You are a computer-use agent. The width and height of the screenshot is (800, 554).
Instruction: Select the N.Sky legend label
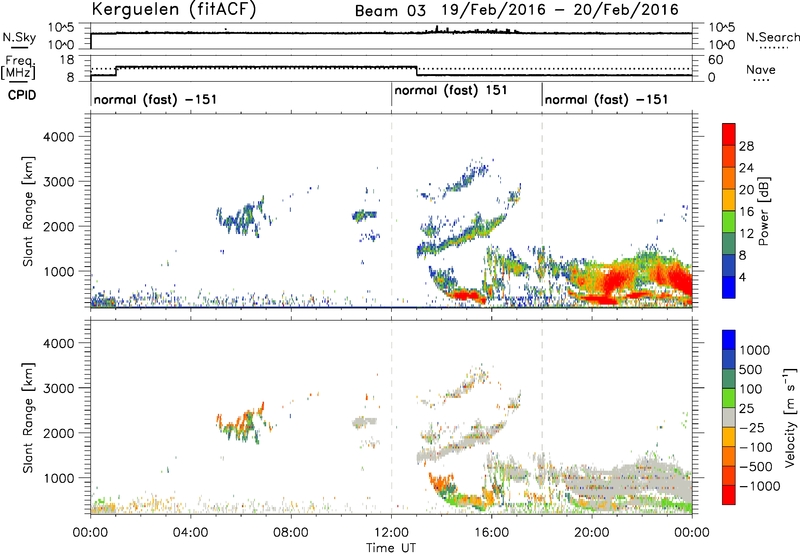(19, 37)
